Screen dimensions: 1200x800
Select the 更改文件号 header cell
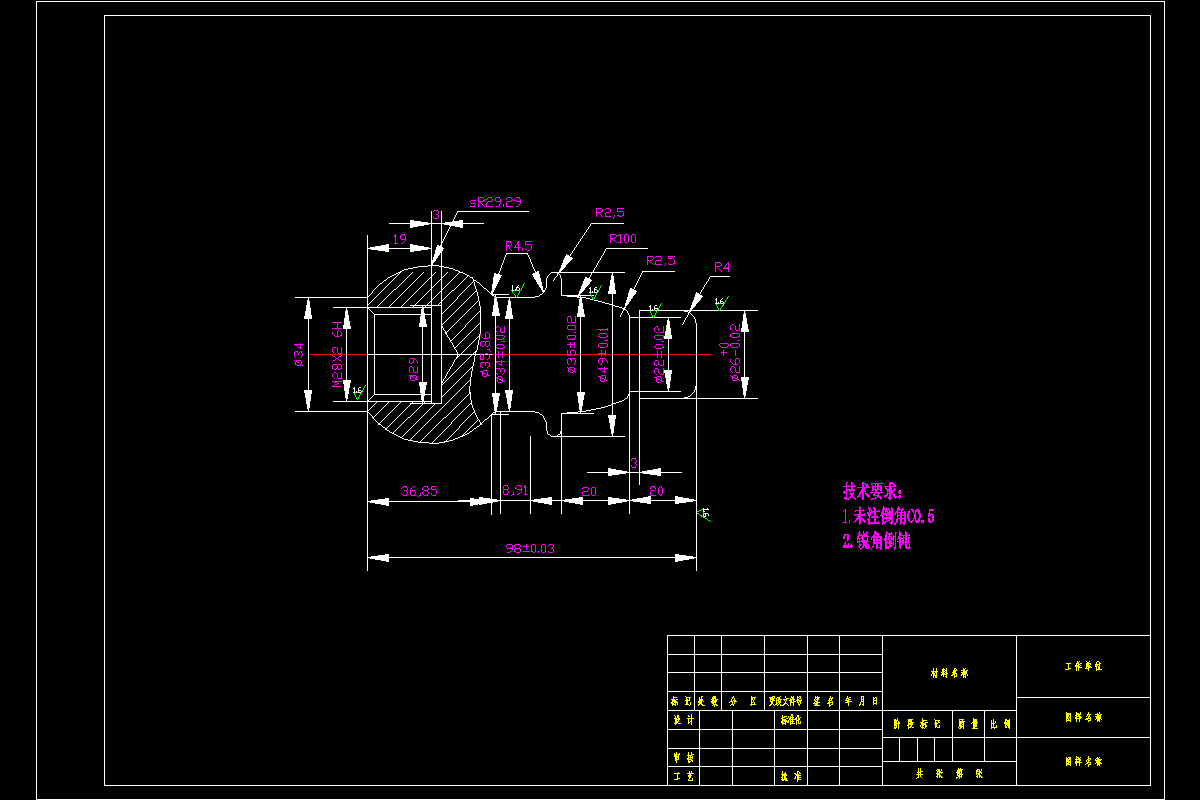[x=786, y=702]
